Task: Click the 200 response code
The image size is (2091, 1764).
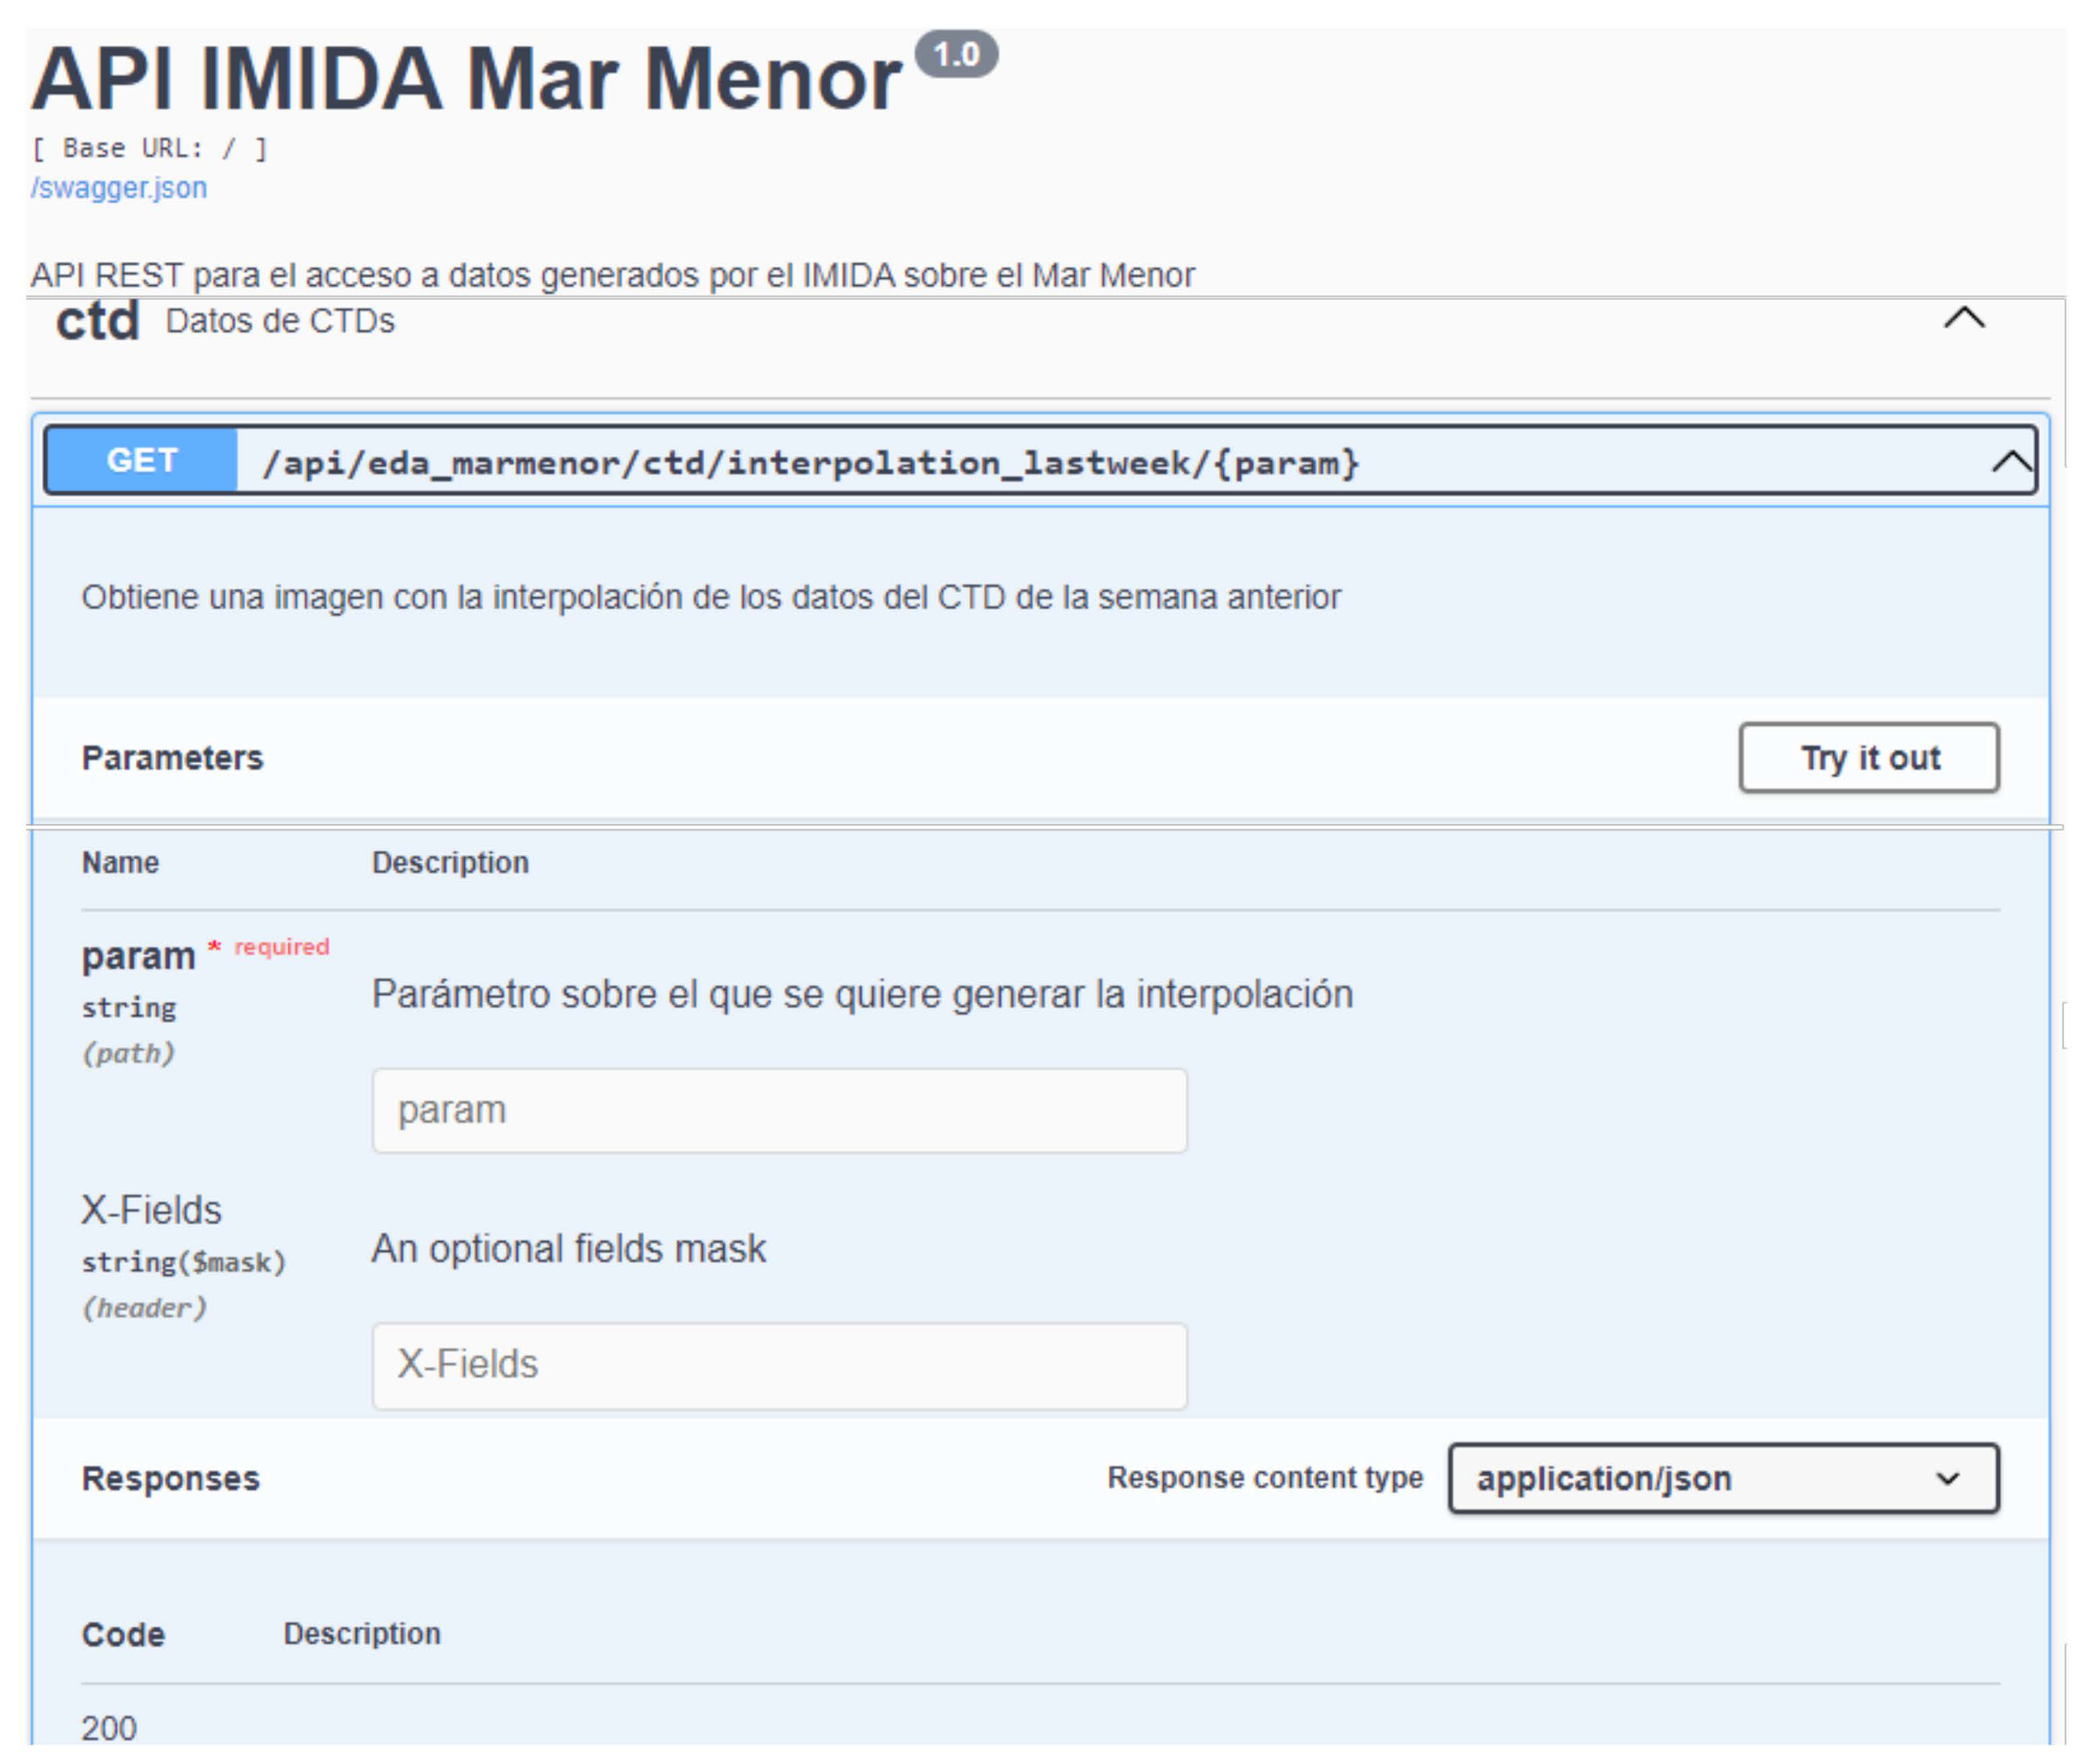Action: pyautogui.click(x=109, y=1727)
